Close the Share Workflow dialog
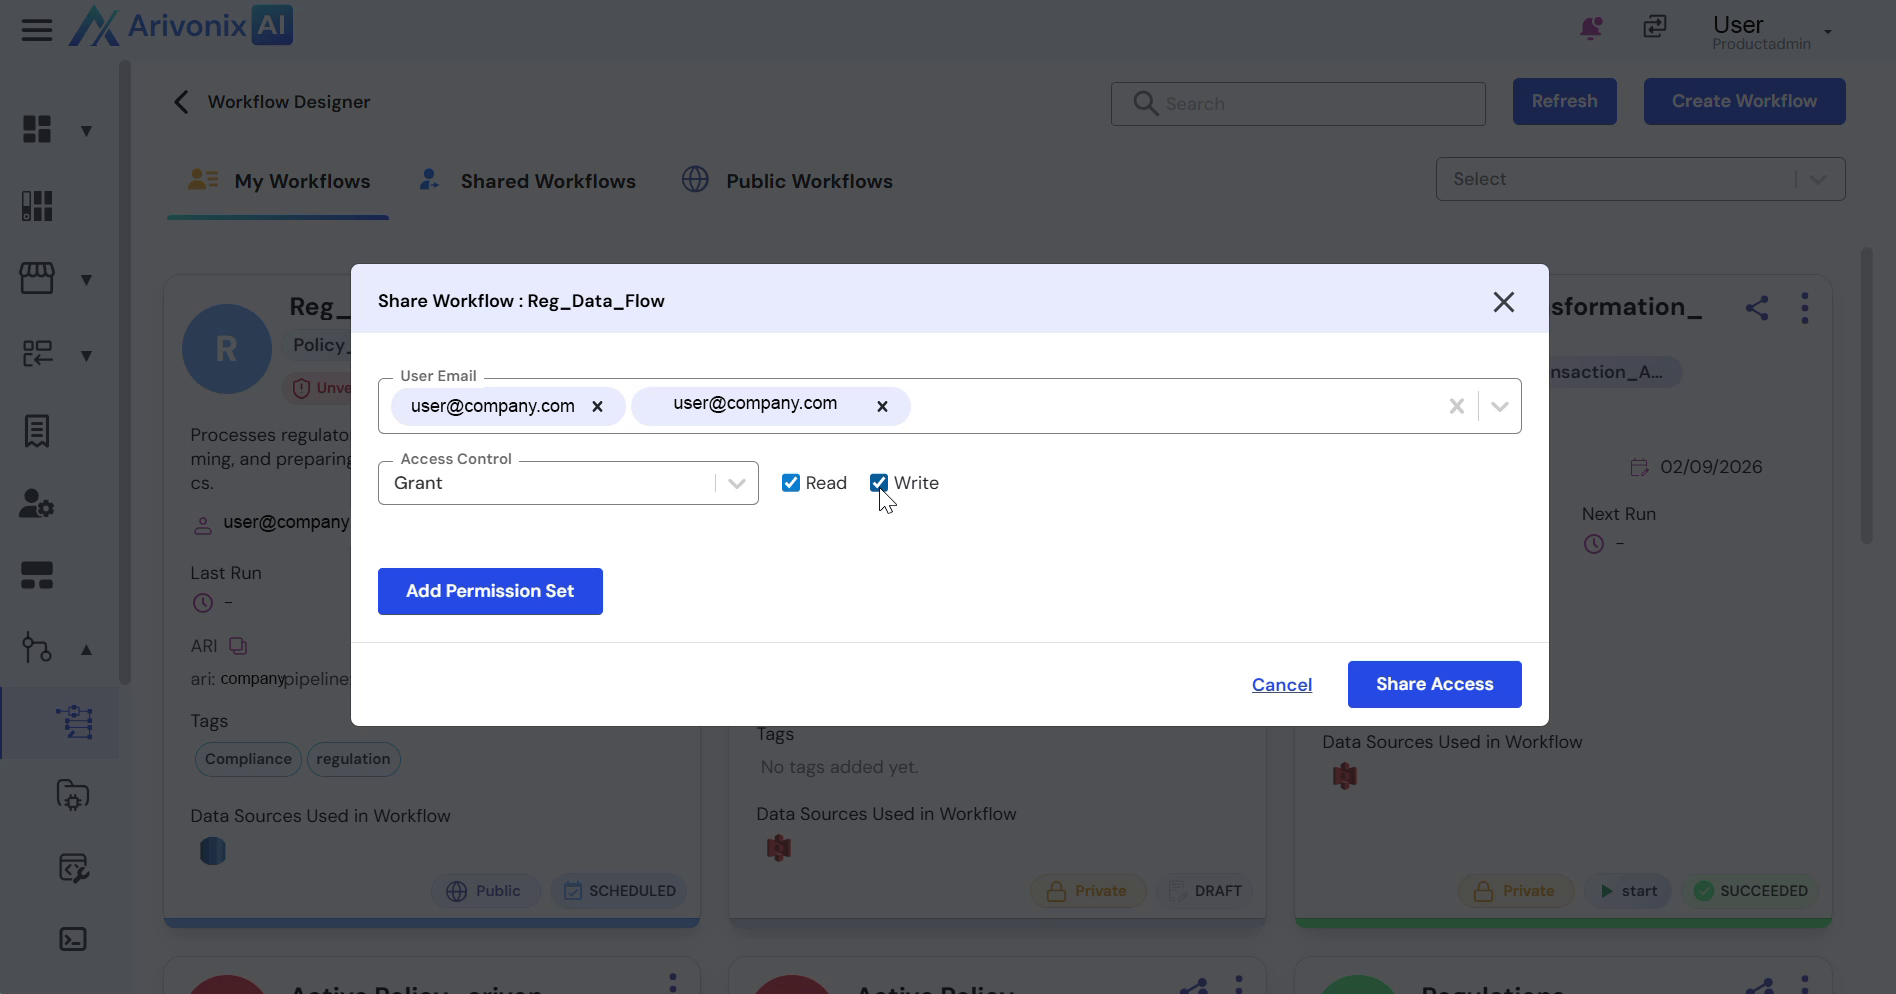This screenshot has width=1896, height=994. 1503,302
